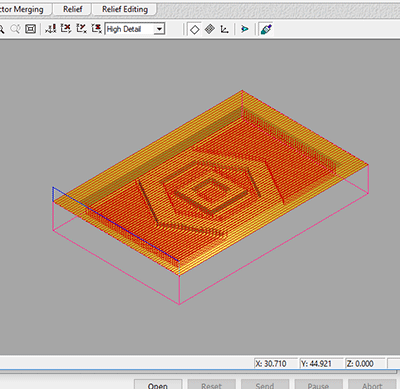This screenshot has width=400, height=389.
Task: Click the Pause button
Action: [318, 384]
